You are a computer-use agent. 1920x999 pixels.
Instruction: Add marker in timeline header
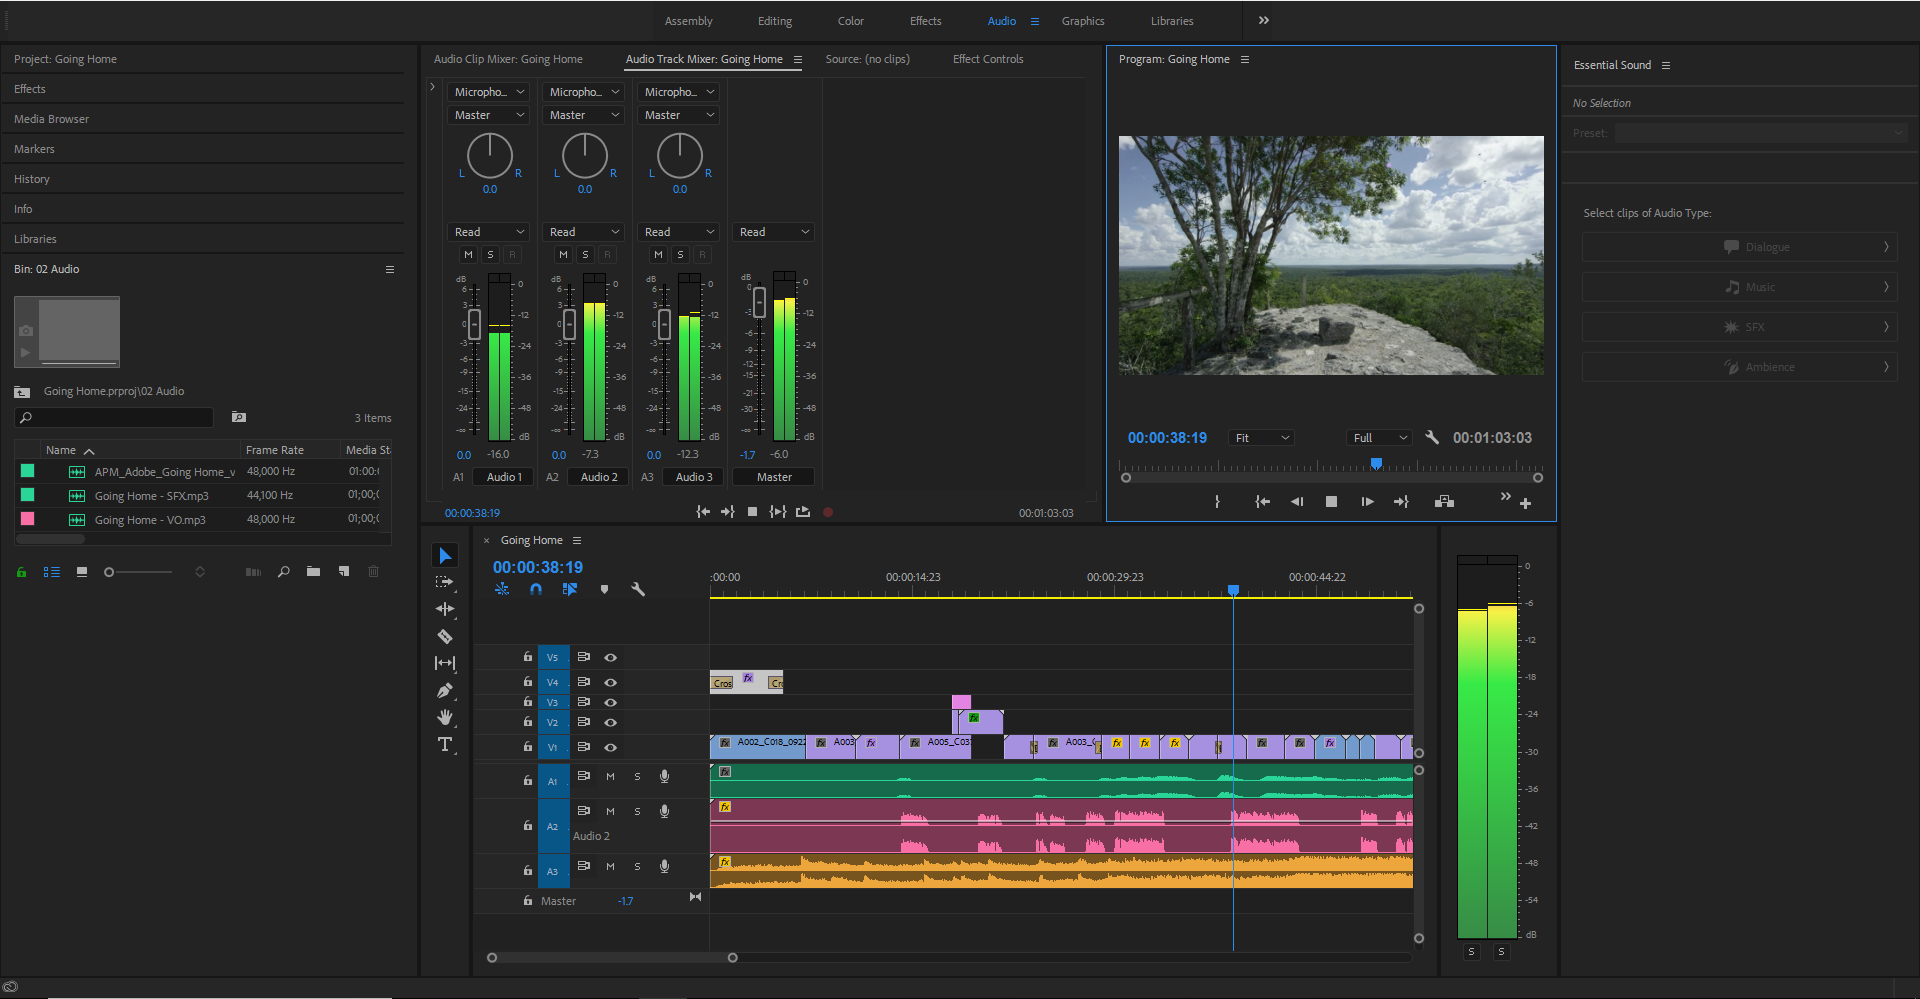pyautogui.click(x=604, y=590)
